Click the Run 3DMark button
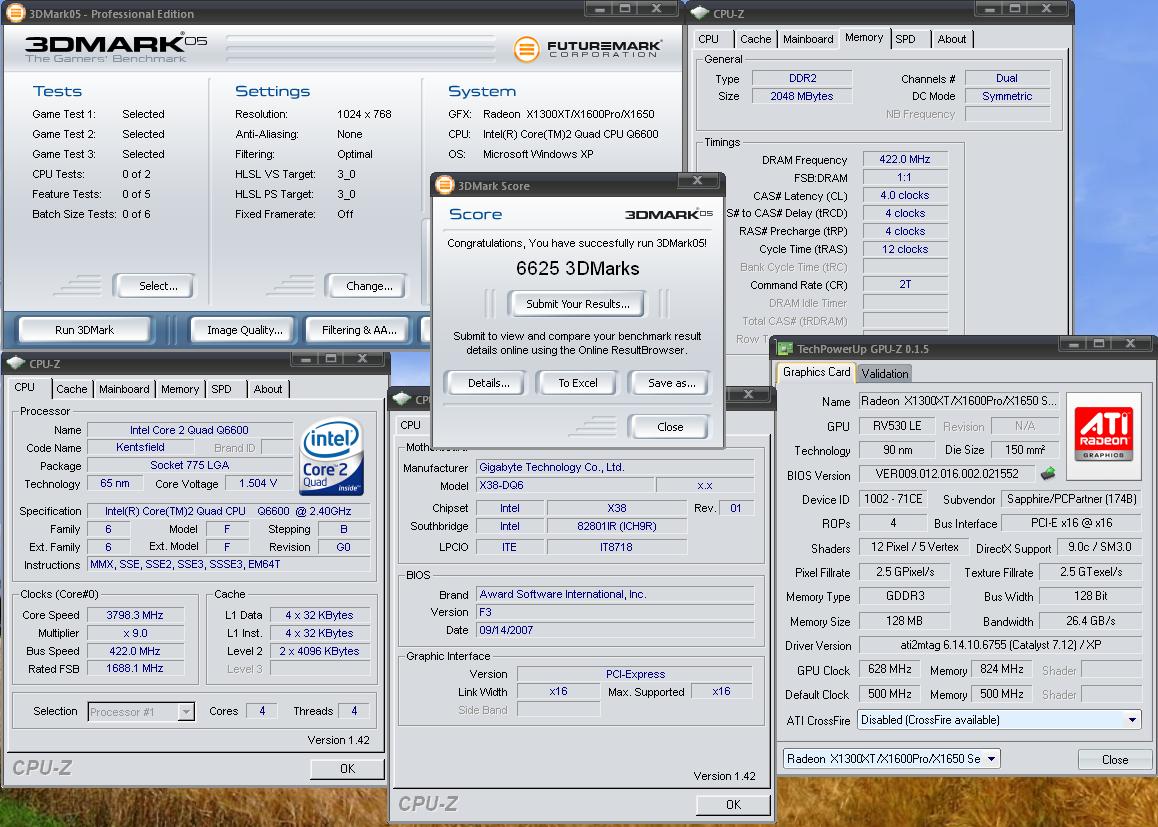Viewport: 1158px width, 827px height. (x=84, y=330)
